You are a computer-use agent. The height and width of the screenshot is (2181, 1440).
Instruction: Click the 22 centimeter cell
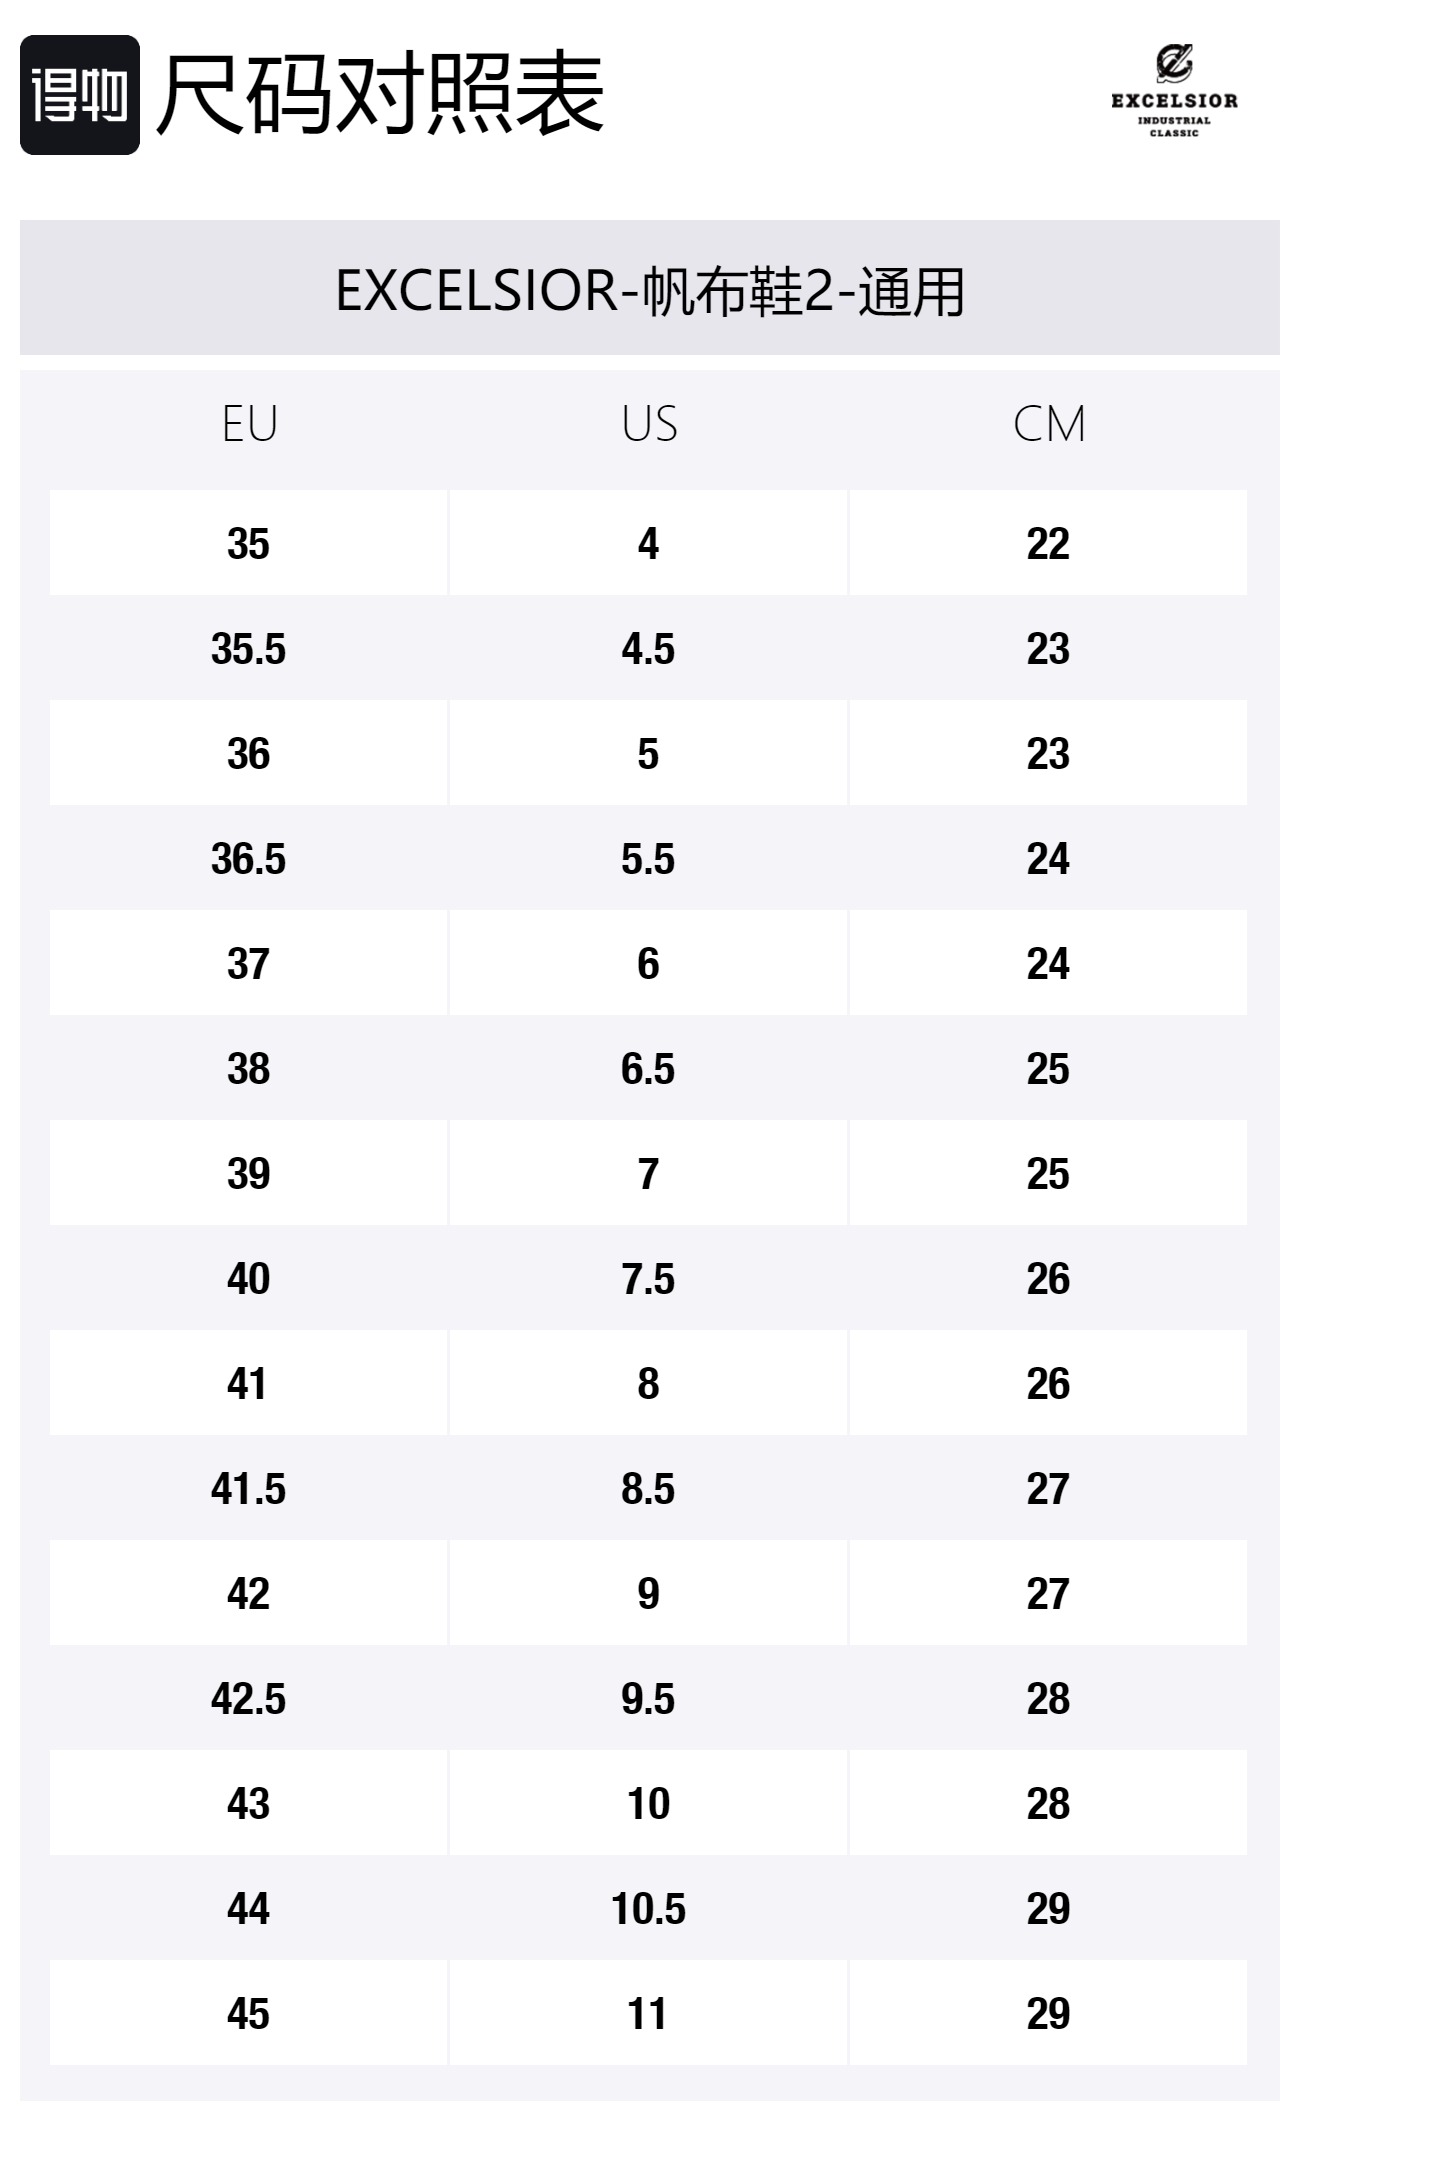coord(1048,544)
